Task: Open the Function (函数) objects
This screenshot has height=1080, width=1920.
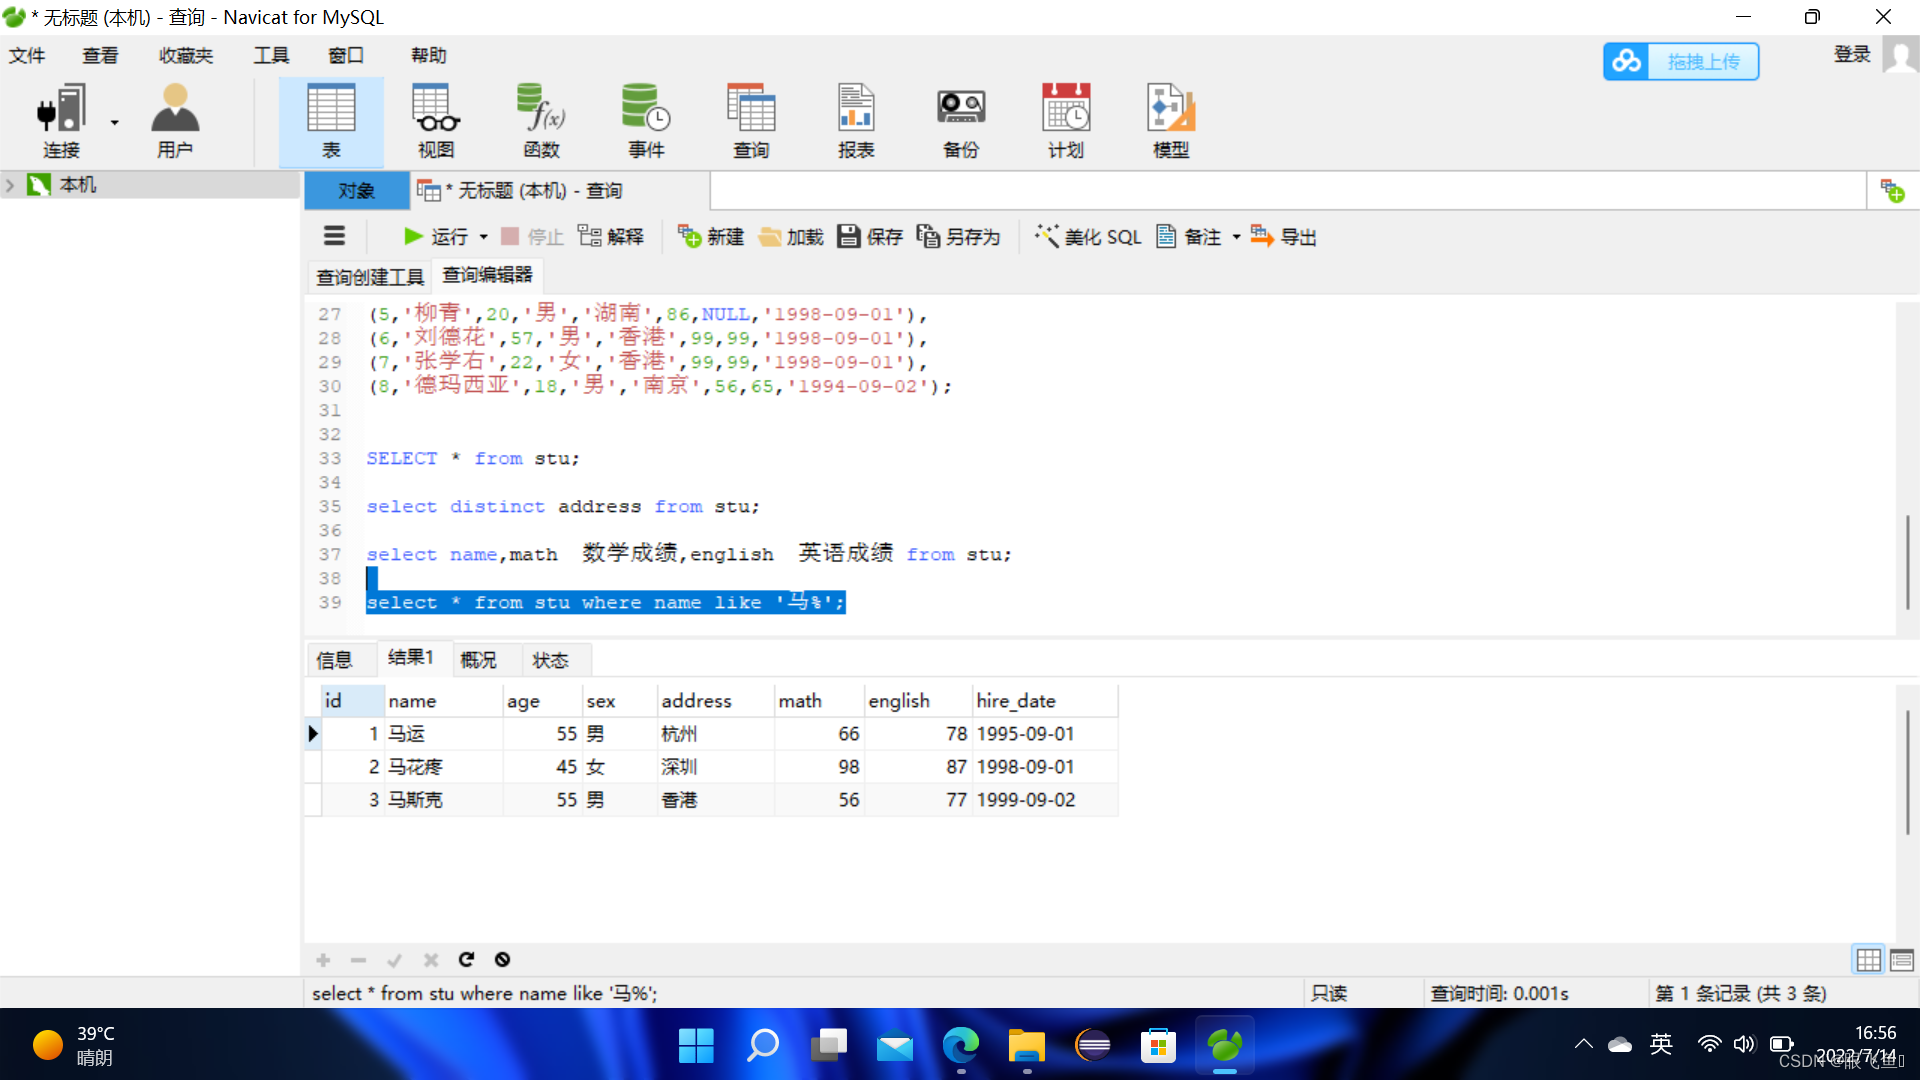Action: click(541, 122)
